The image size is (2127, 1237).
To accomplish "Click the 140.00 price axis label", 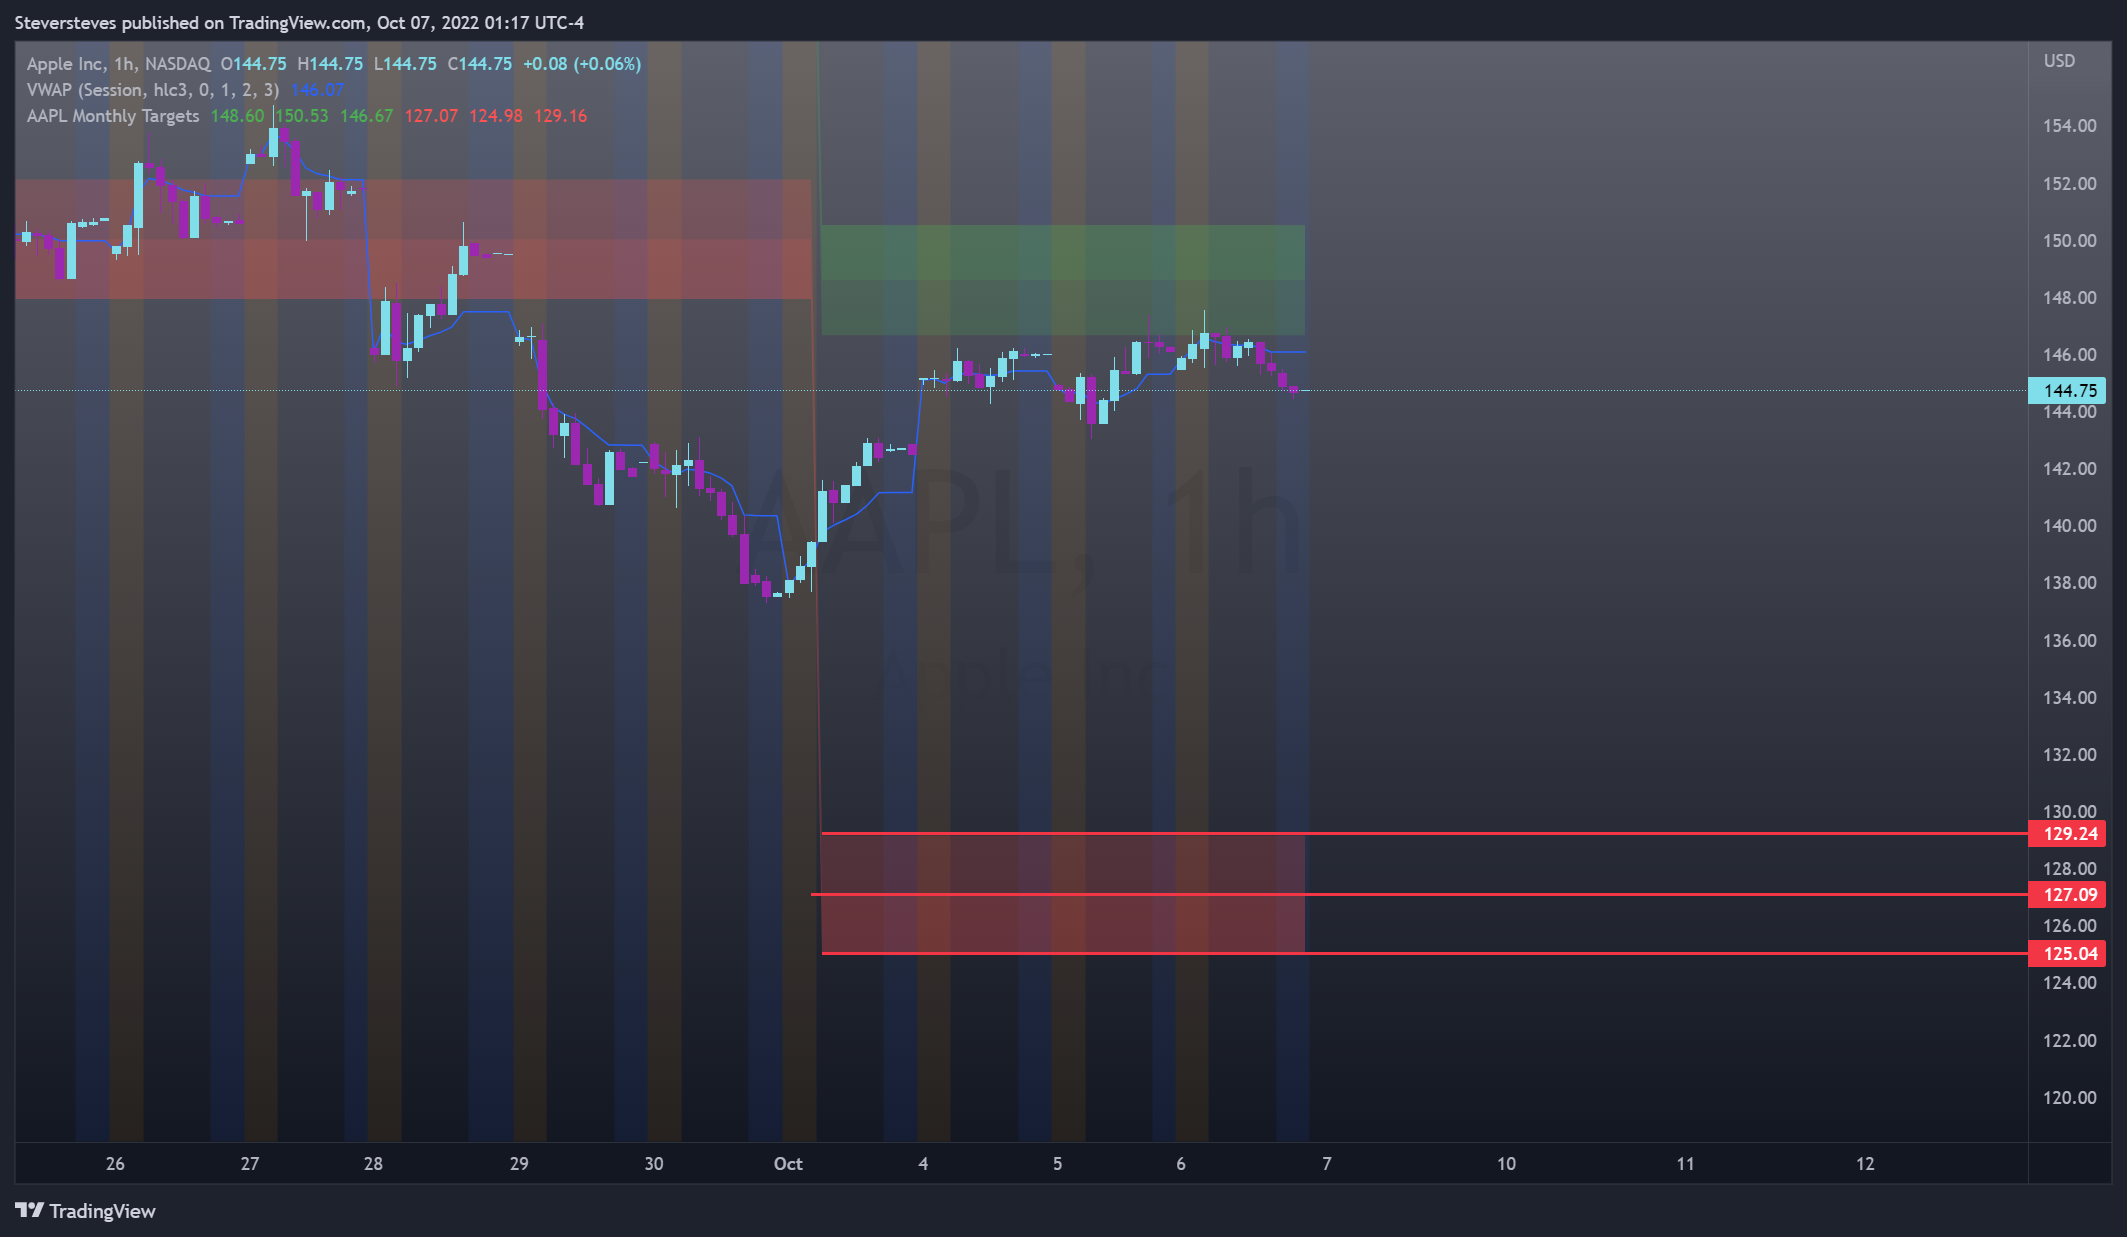I will (x=2069, y=526).
